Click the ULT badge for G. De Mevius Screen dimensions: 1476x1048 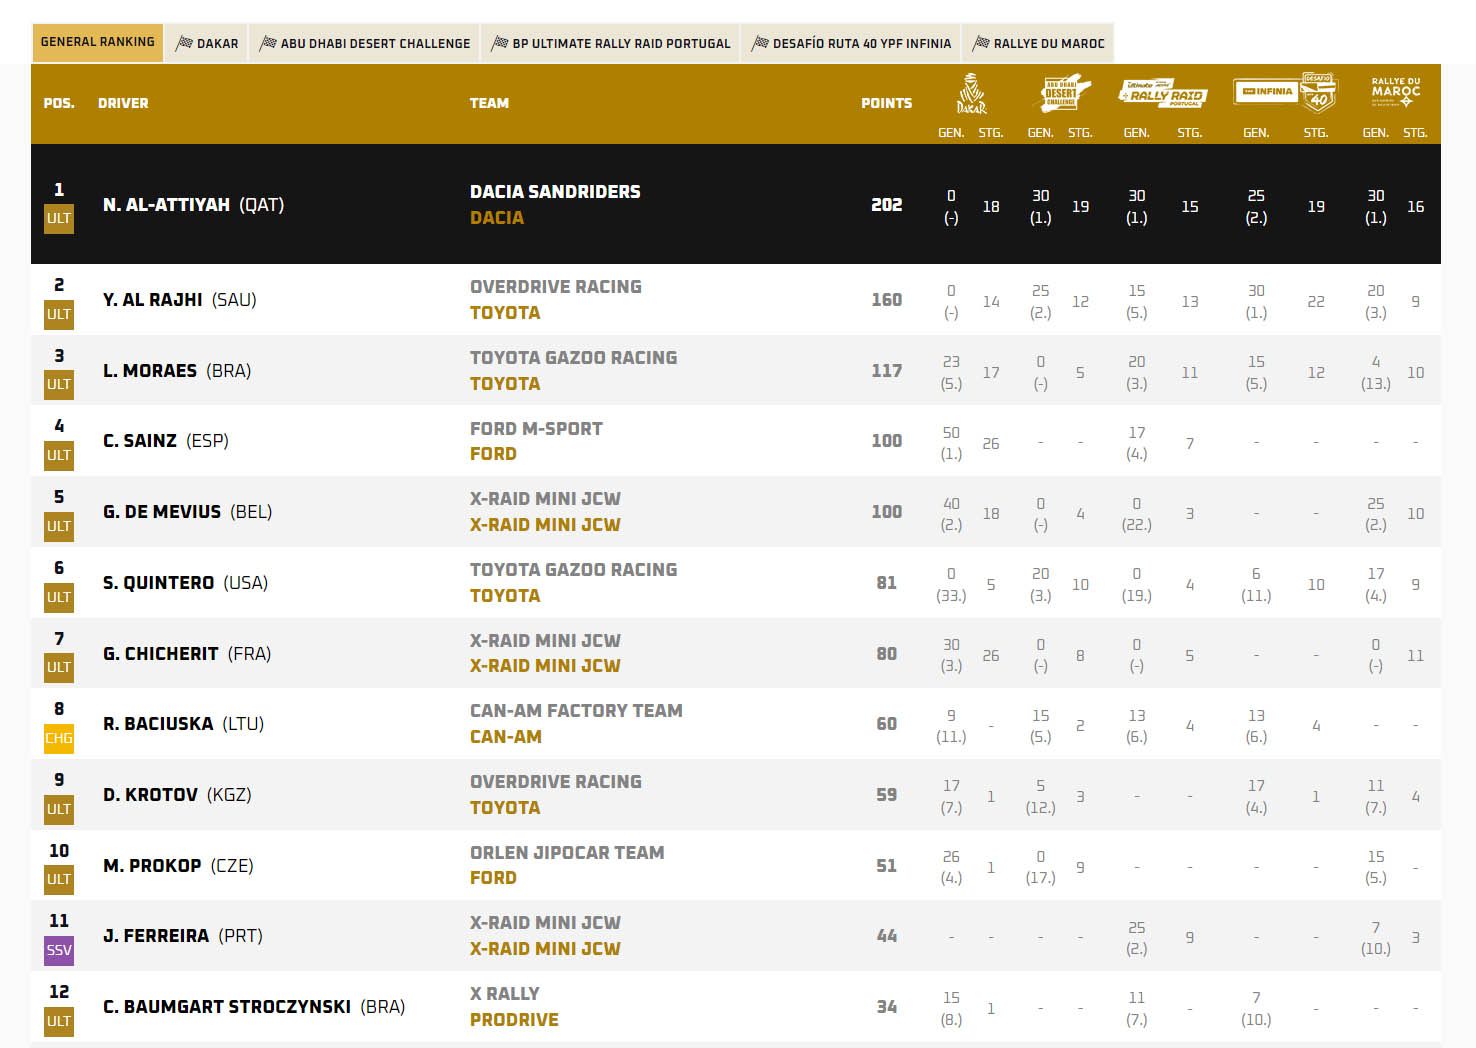[59, 526]
